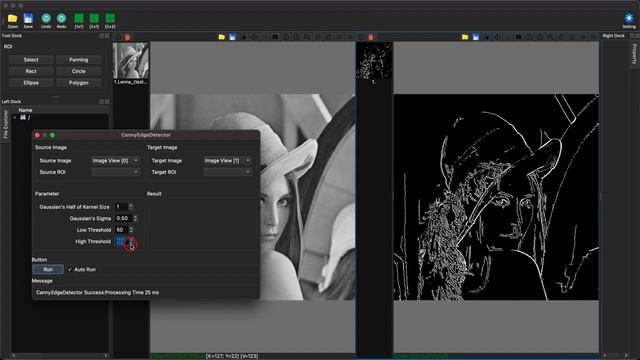Click the Tool Dock title
640x360 pixels.
(x=12, y=36)
